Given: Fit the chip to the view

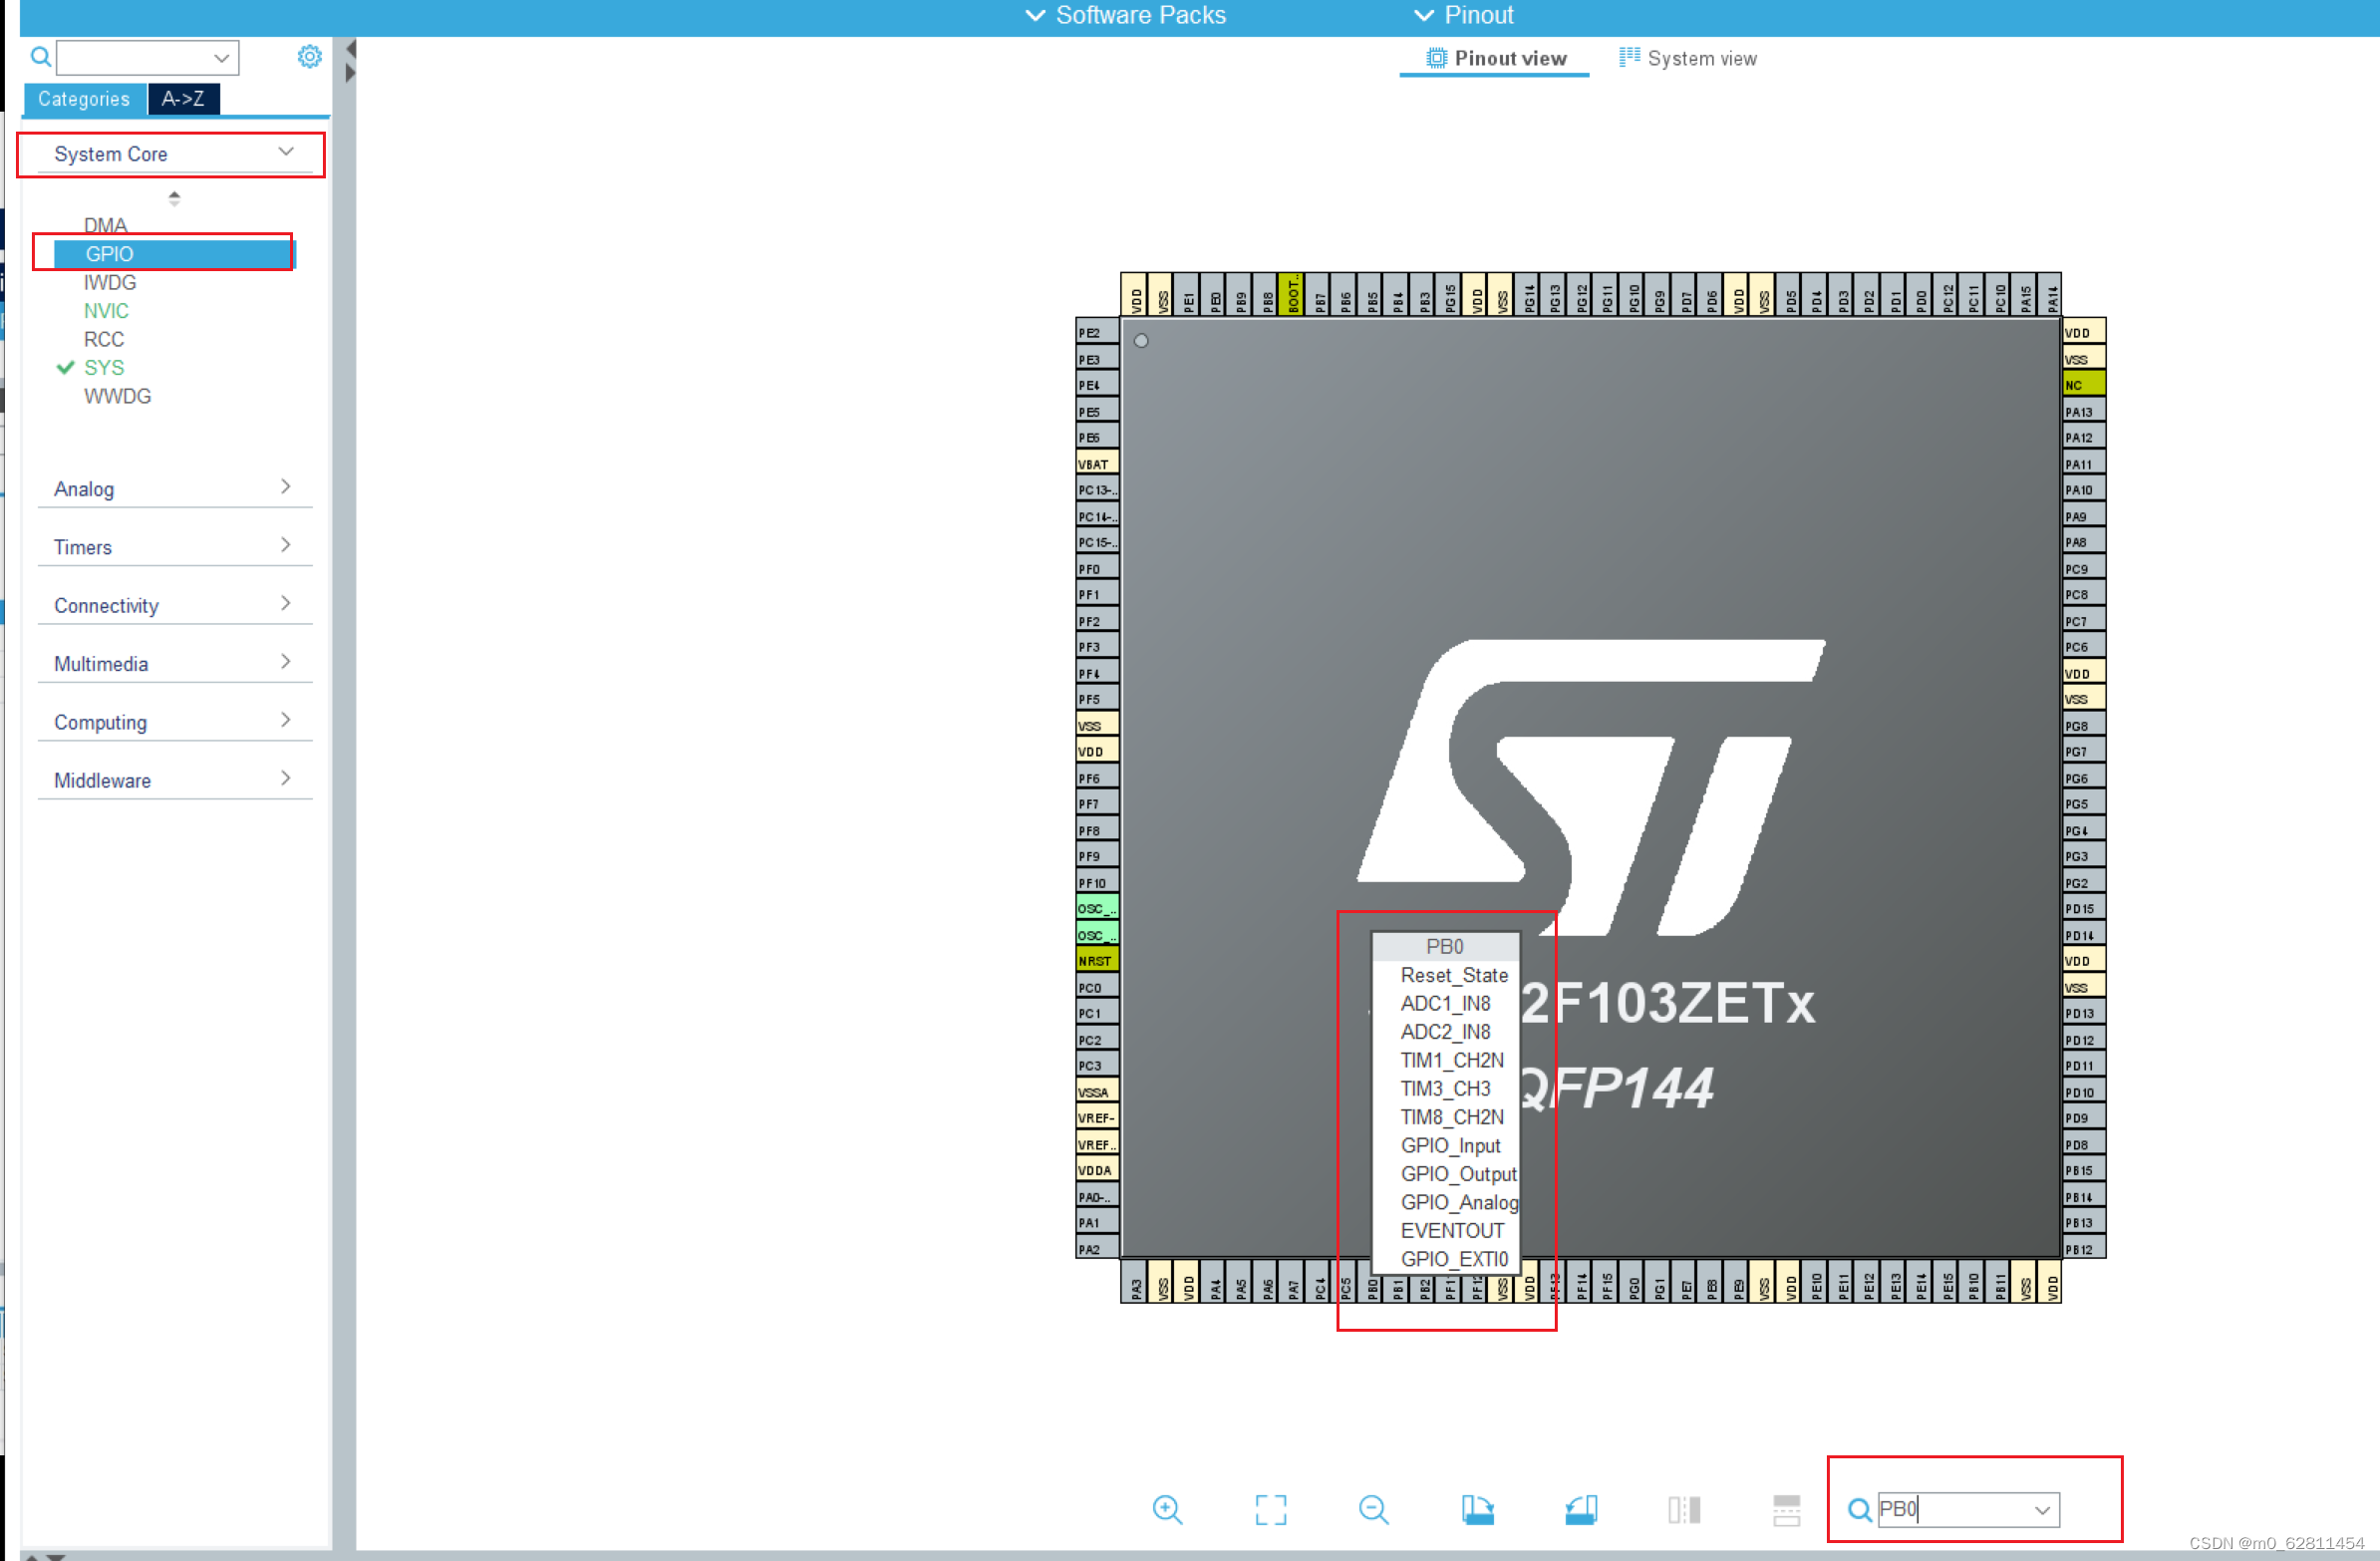Looking at the screenshot, I should 1271,1510.
